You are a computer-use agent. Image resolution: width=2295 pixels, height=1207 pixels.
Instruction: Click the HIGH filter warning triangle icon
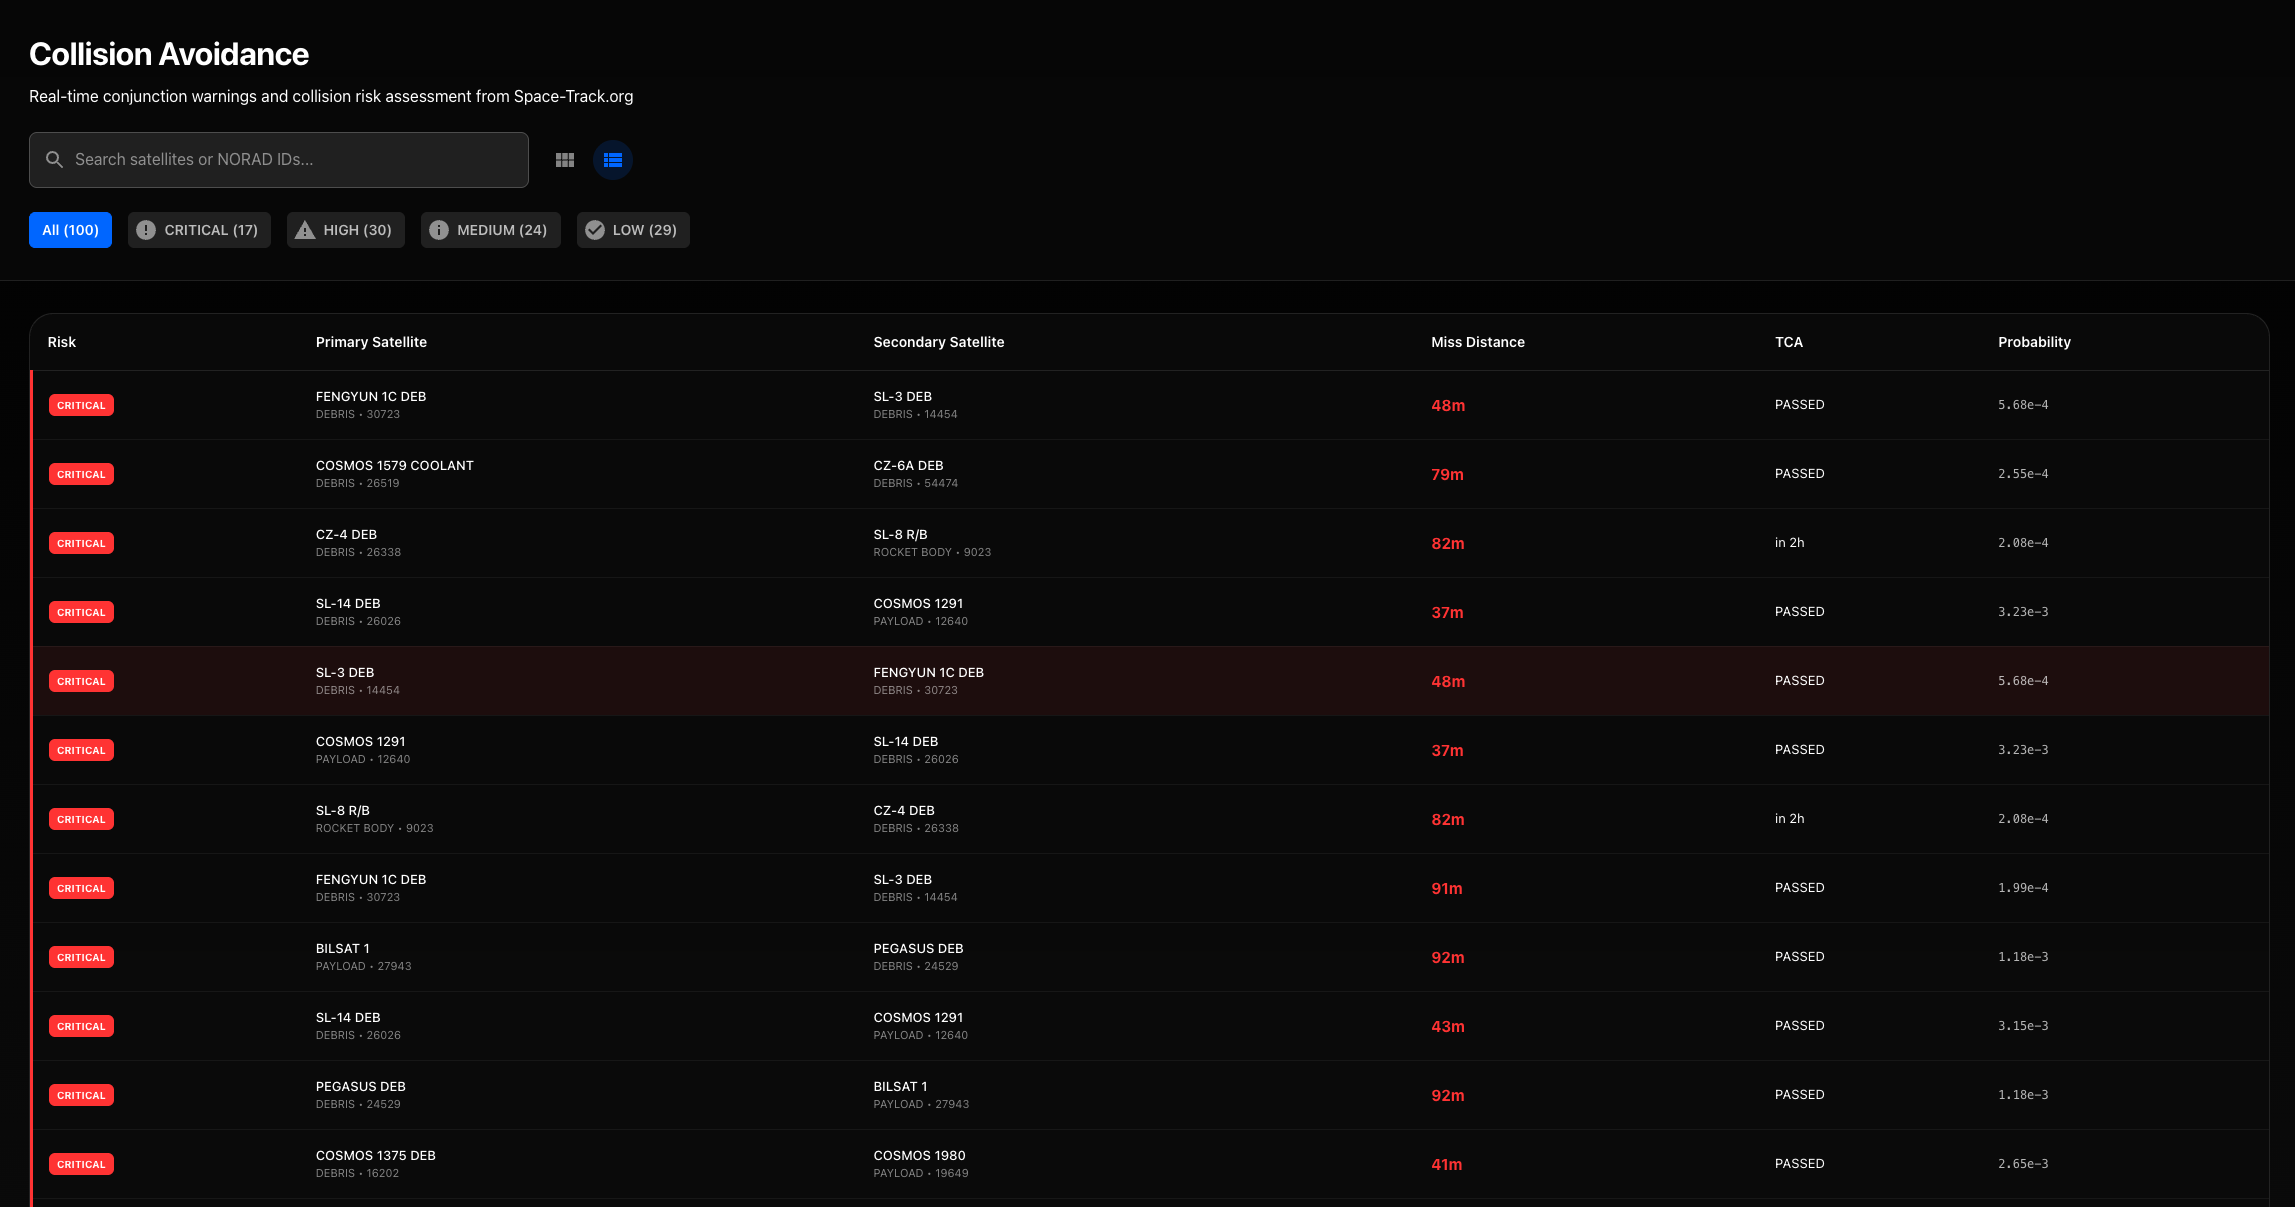(x=305, y=230)
